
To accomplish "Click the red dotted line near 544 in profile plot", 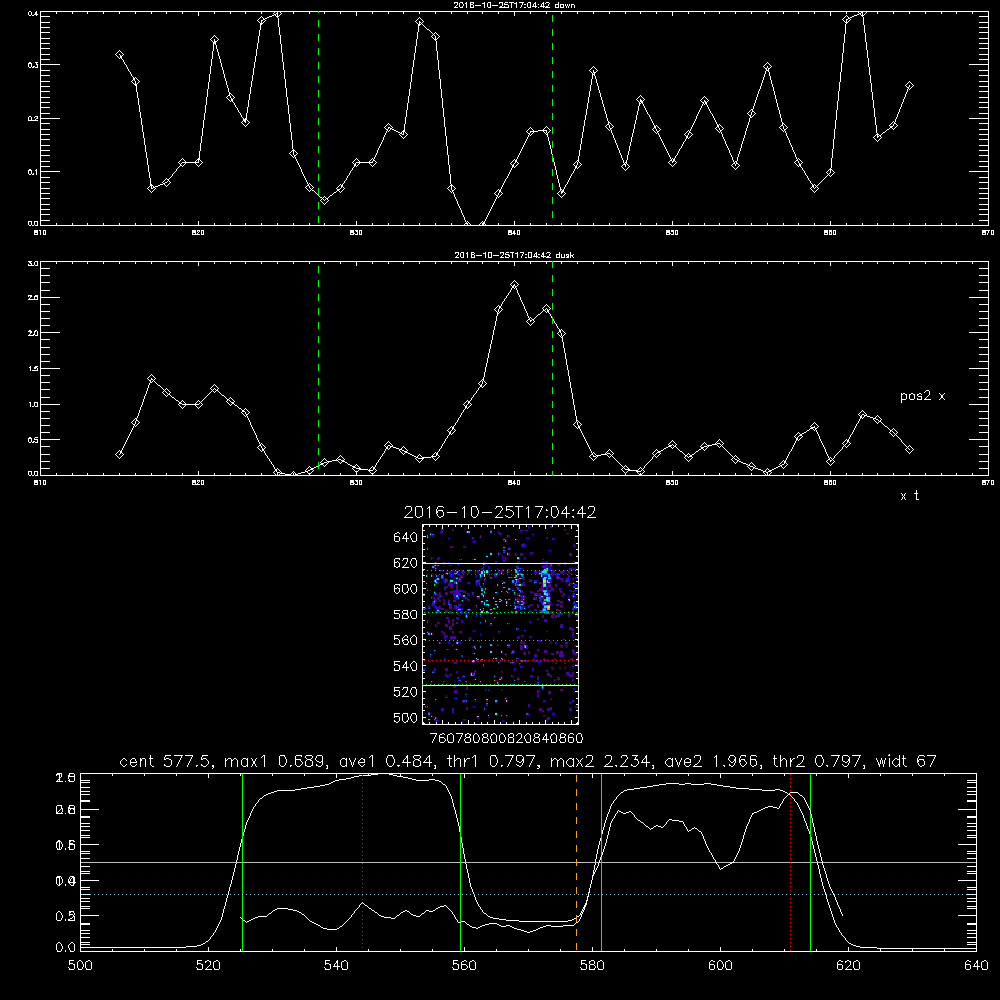I will (x=363, y=862).
